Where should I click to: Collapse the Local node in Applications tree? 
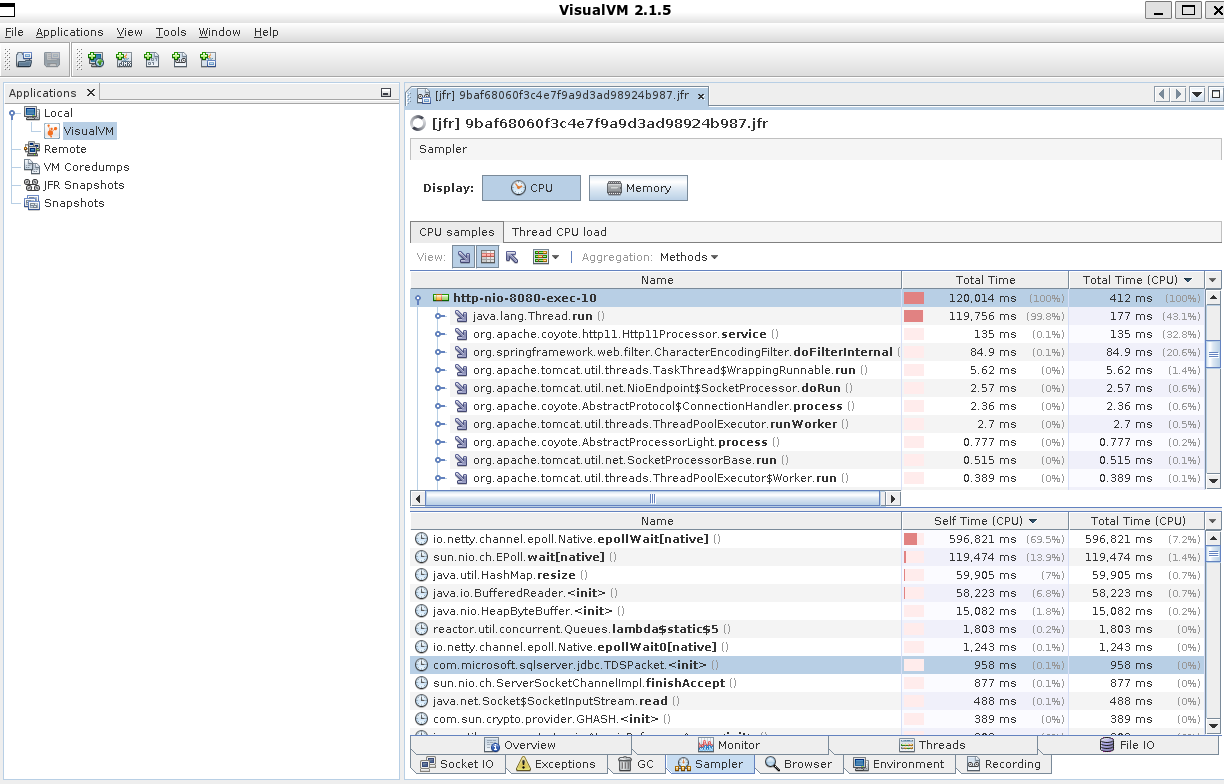pos(12,113)
